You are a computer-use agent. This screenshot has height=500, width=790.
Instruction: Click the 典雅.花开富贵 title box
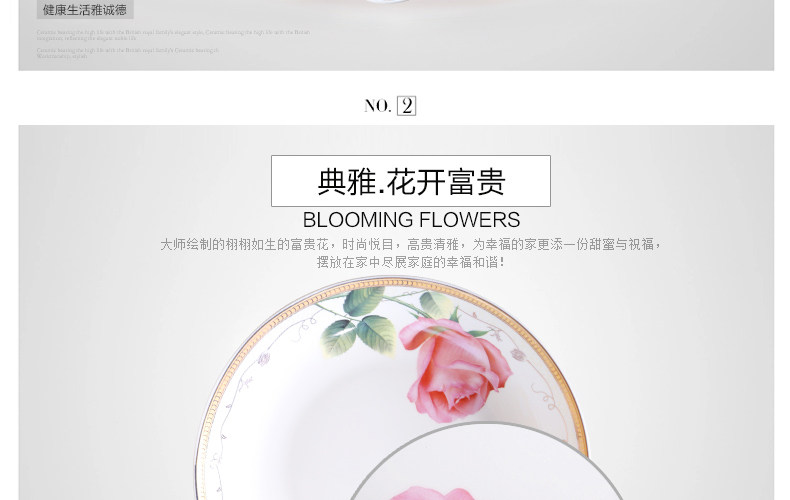click(x=411, y=181)
